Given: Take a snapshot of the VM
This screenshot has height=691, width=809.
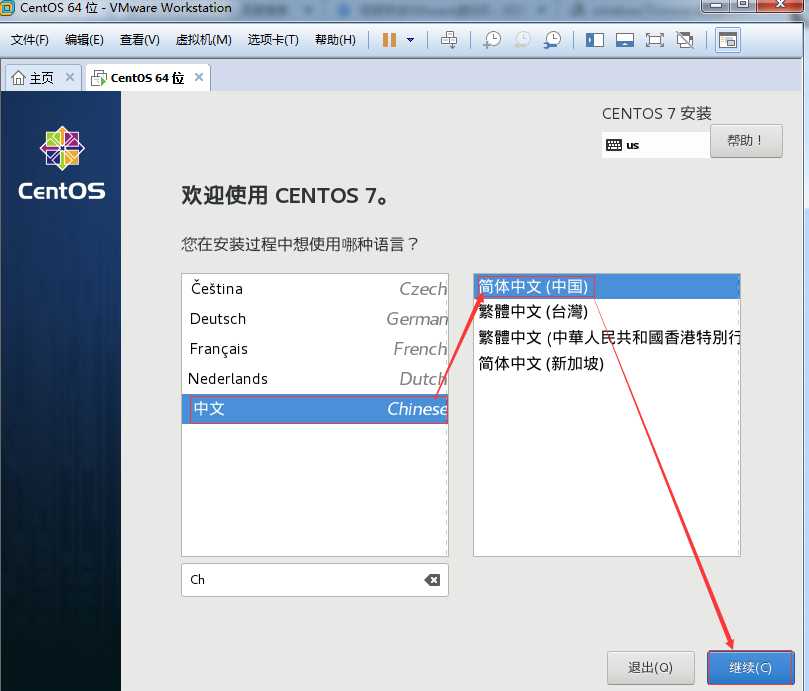Looking at the screenshot, I should 492,40.
